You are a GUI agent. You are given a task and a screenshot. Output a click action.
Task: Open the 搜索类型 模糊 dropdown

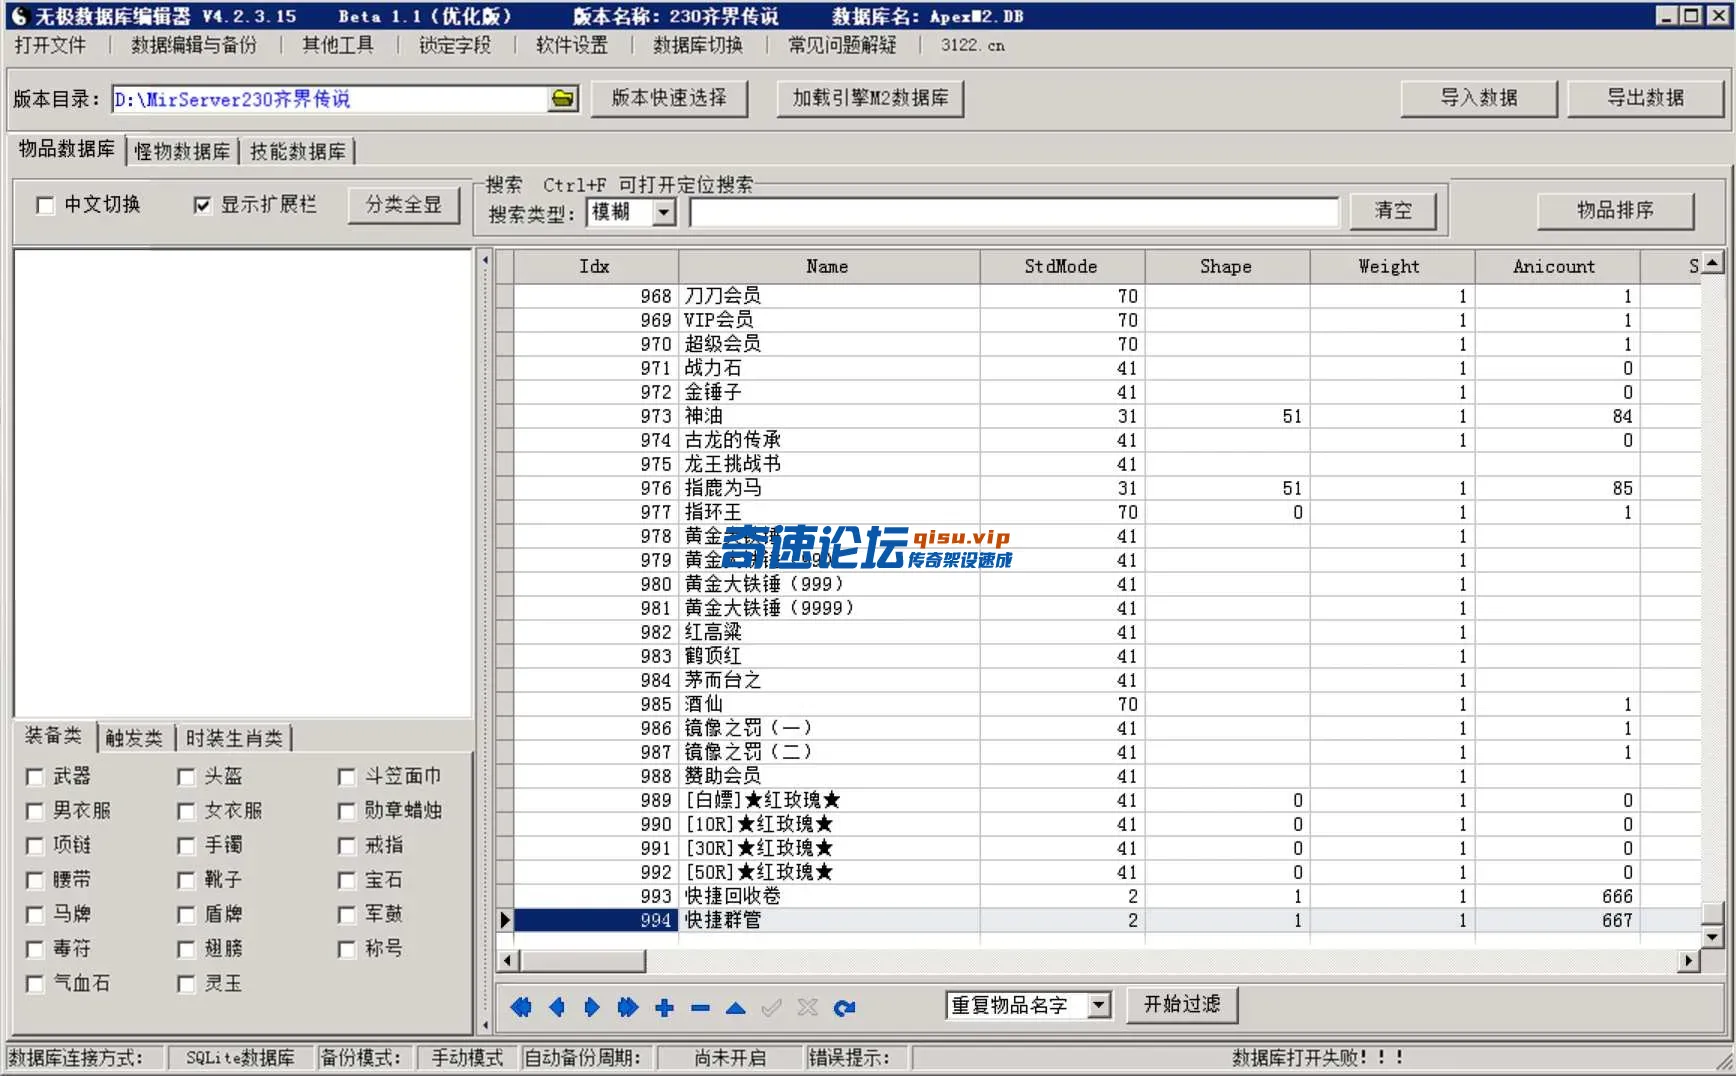664,212
